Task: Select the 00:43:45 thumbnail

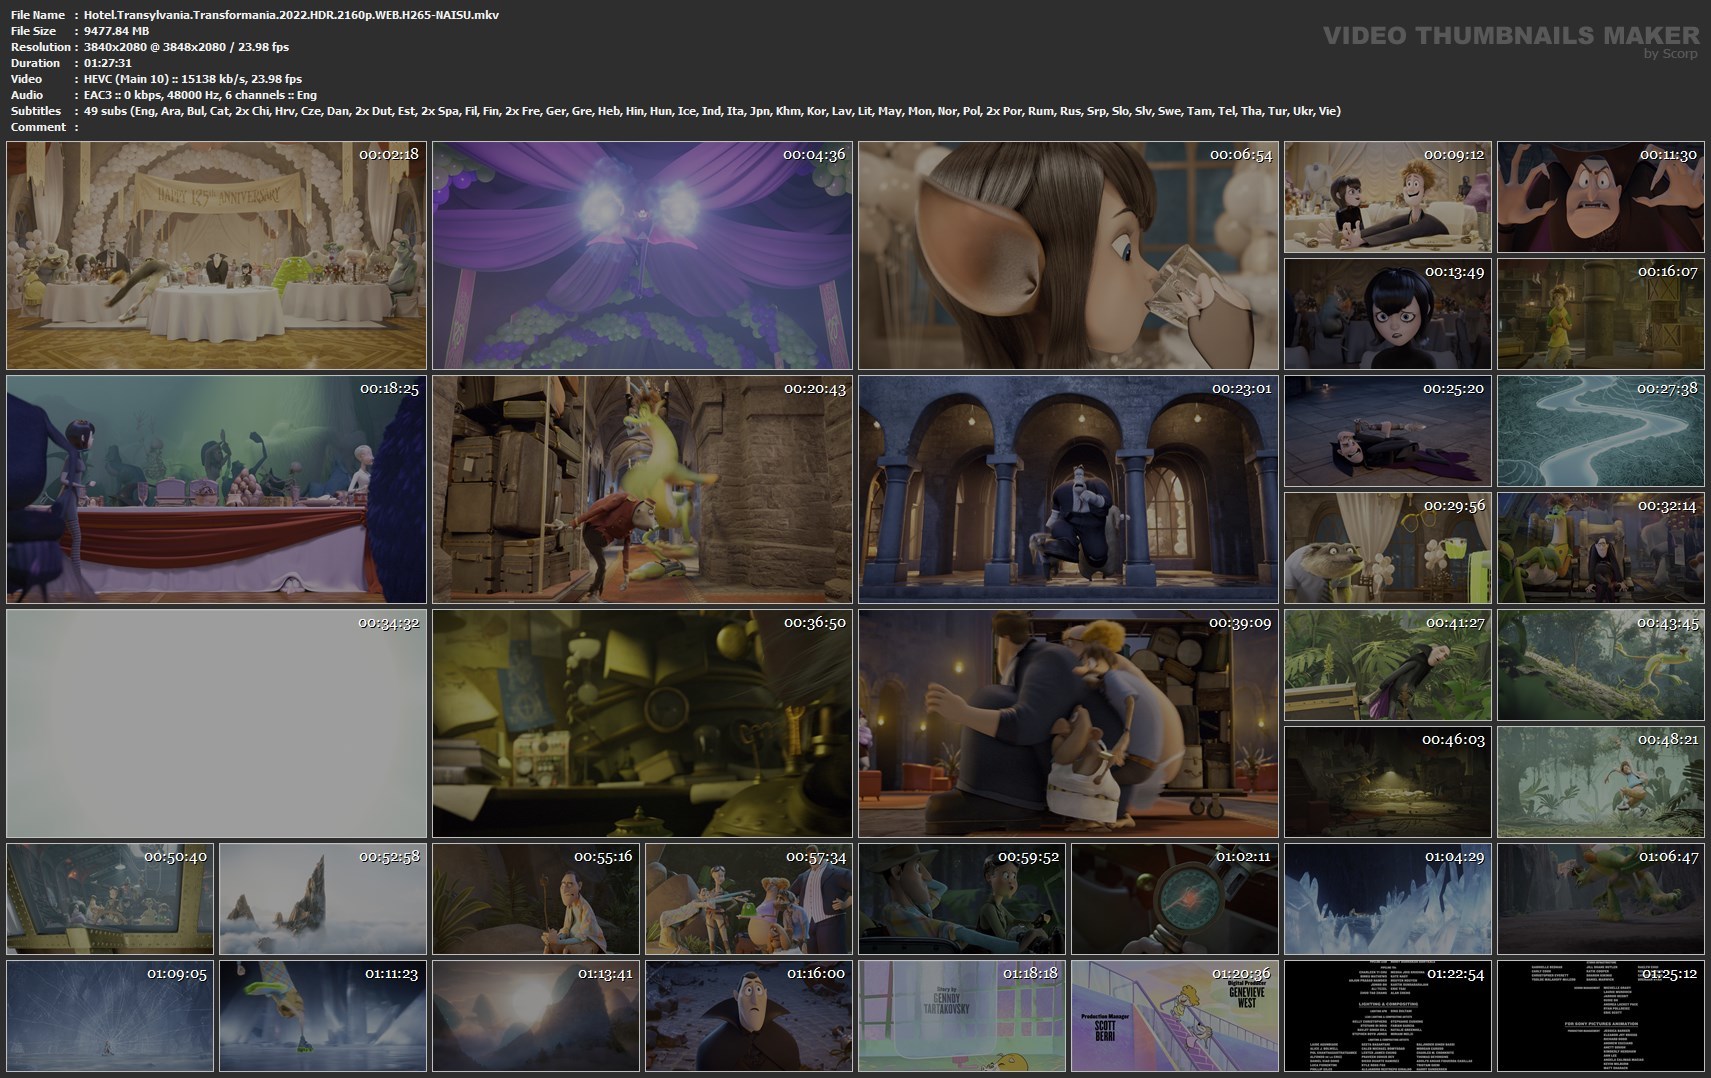Action: (1600, 665)
